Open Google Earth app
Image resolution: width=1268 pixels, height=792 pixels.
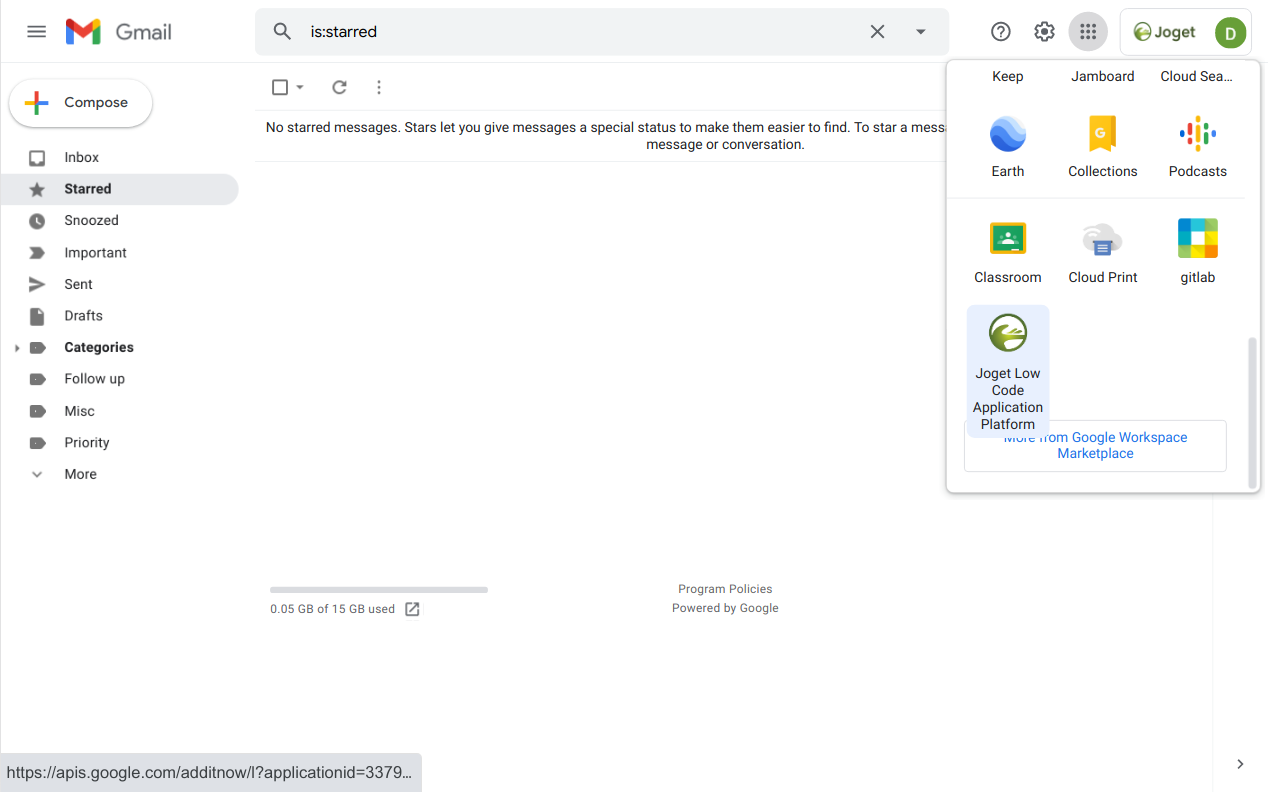click(1008, 146)
